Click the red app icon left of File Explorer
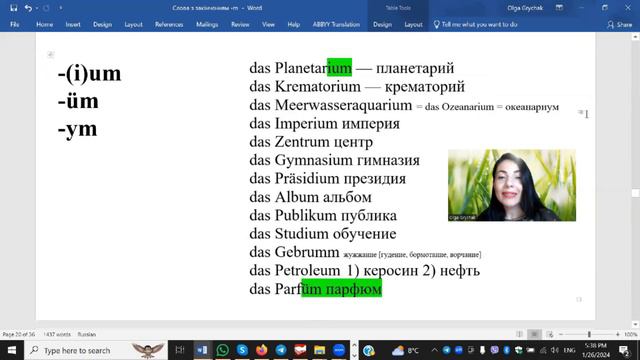 tap(300, 350)
